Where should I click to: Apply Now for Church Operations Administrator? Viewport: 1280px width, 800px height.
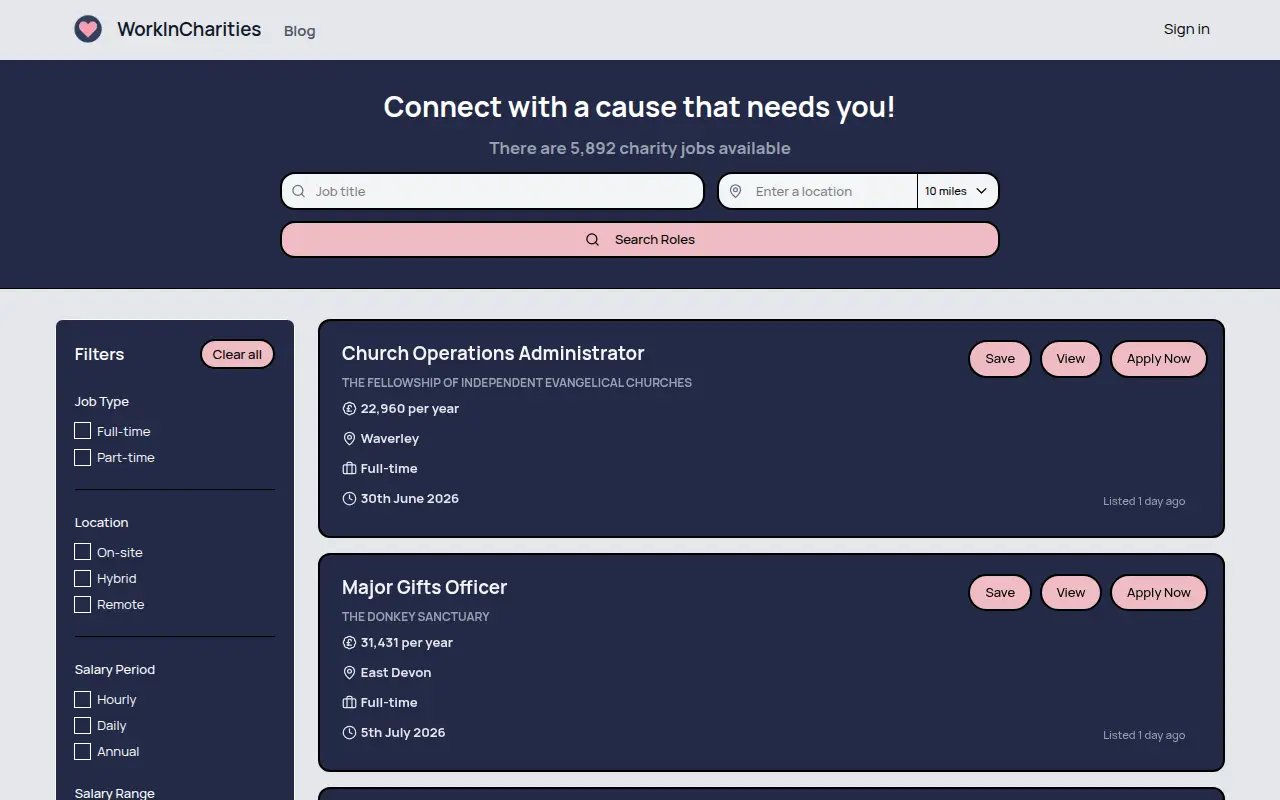[x=1159, y=359]
